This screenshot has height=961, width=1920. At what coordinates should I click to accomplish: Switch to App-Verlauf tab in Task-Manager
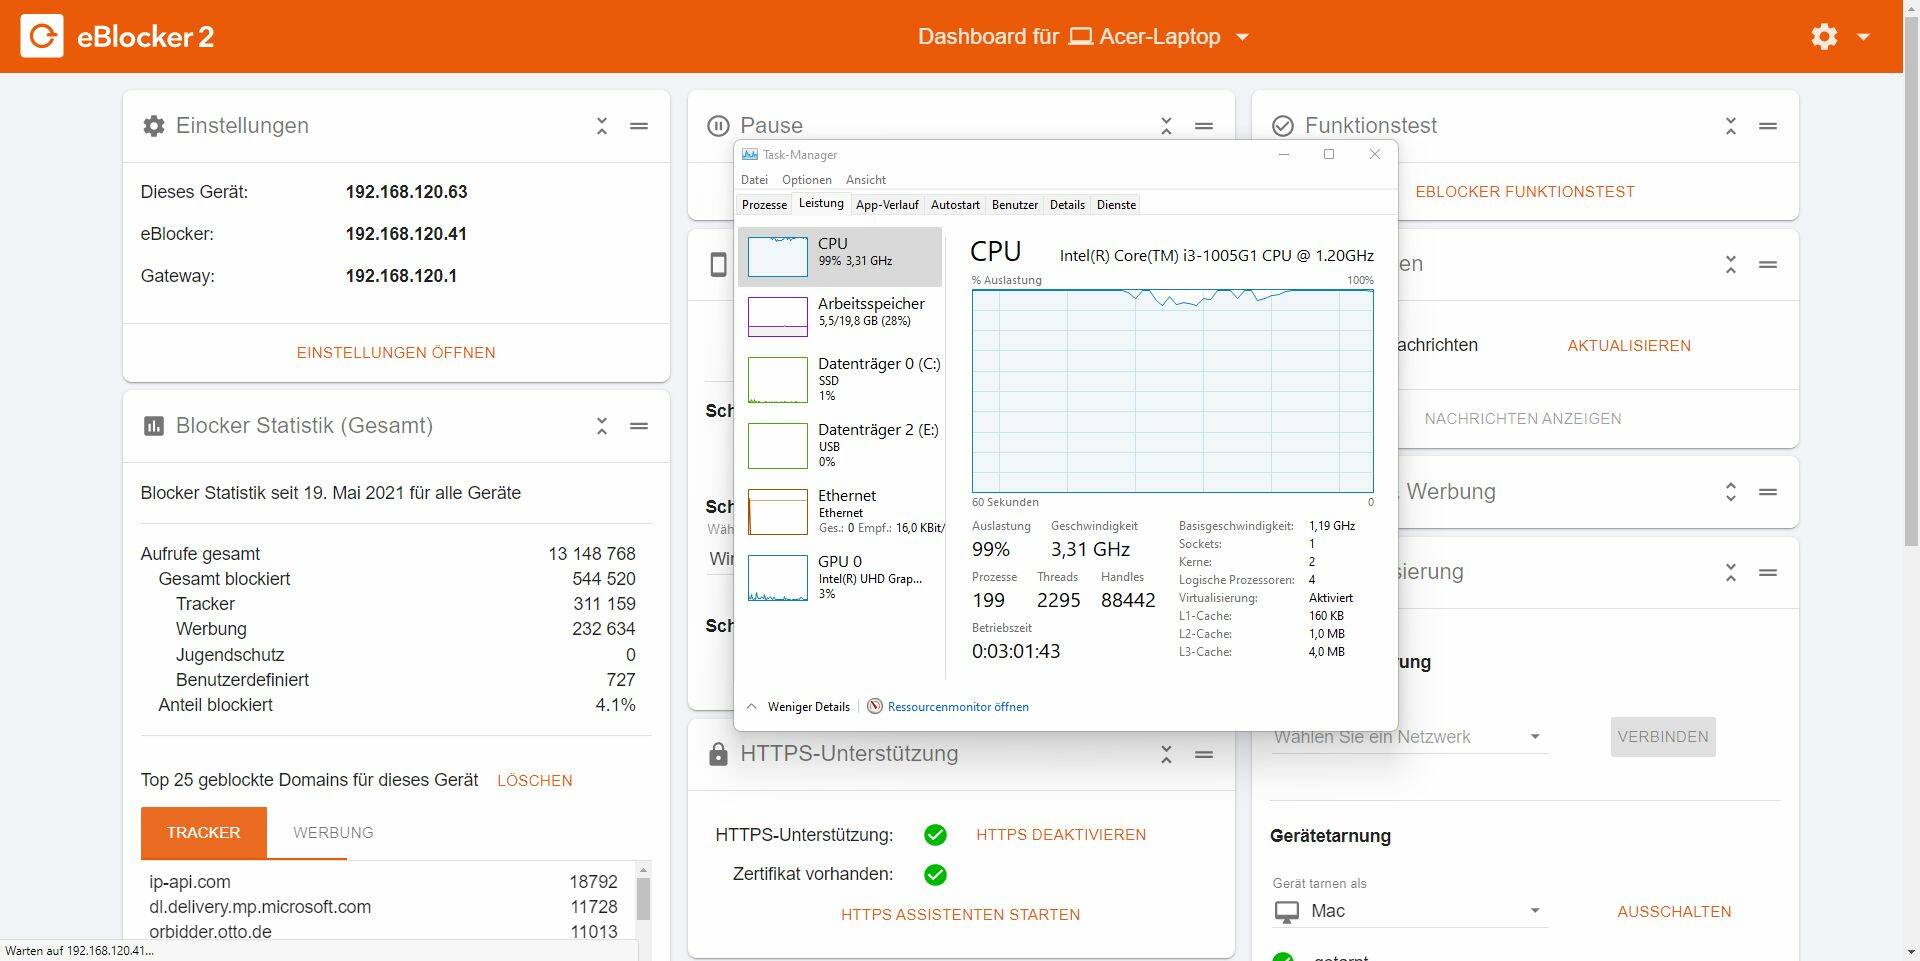887,205
